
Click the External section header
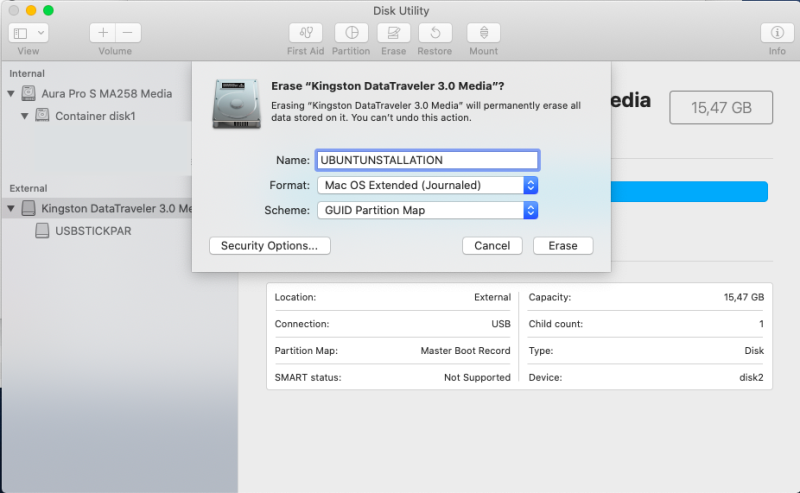click(x=29, y=188)
